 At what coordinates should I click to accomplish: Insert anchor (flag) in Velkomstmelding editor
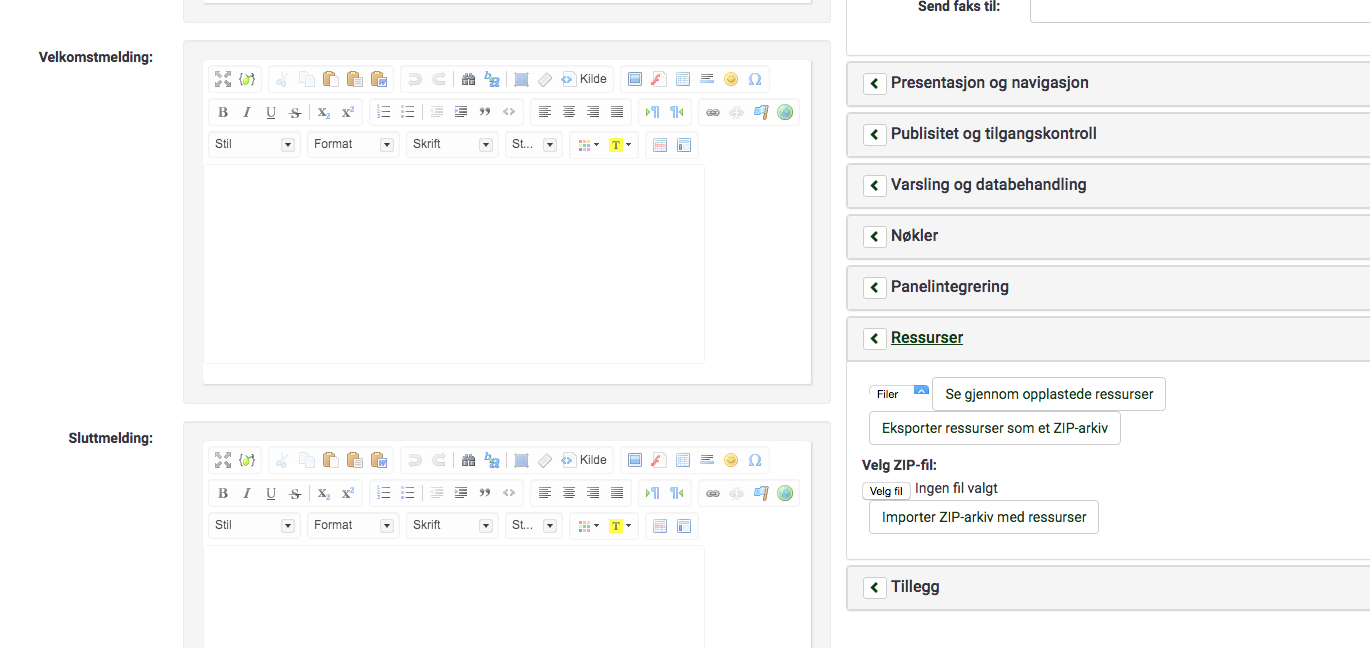761,112
